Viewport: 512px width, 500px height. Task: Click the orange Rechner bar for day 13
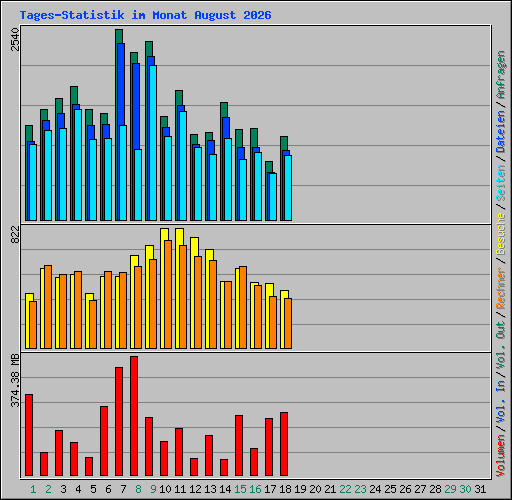213,304
